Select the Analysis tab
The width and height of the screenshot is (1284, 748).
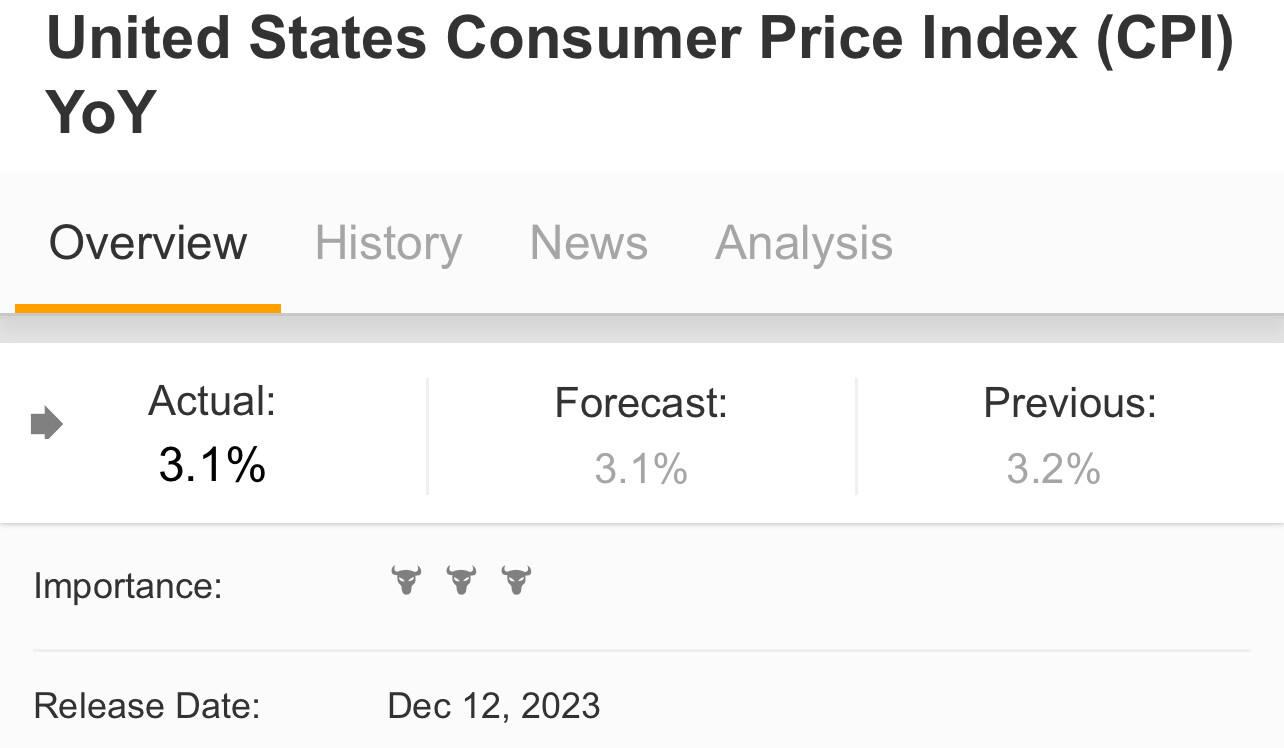(804, 243)
